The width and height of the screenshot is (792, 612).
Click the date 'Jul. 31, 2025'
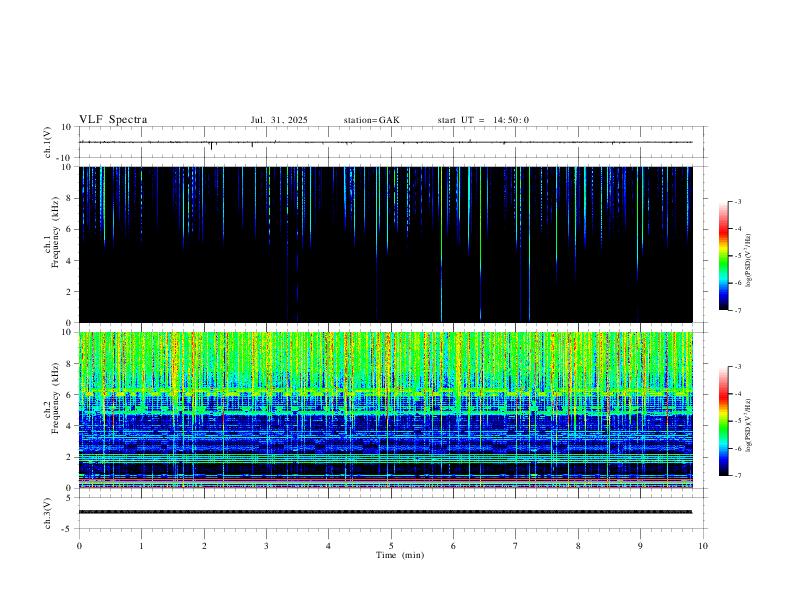[279, 120]
